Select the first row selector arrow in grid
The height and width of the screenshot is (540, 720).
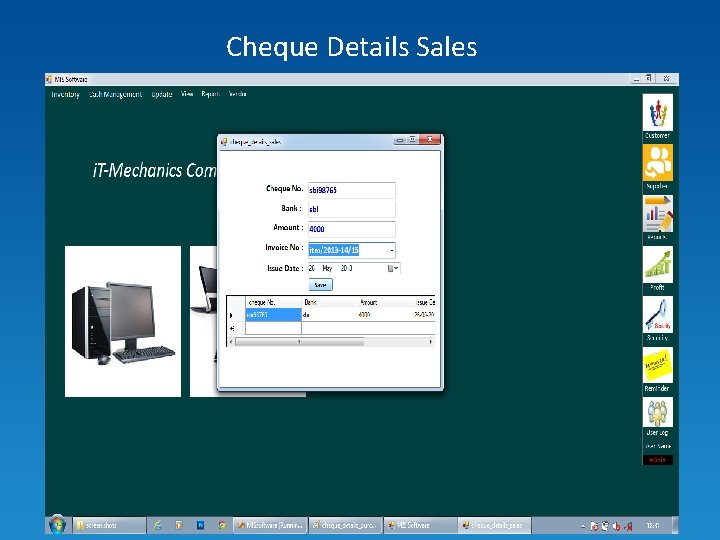click(236, 315)
